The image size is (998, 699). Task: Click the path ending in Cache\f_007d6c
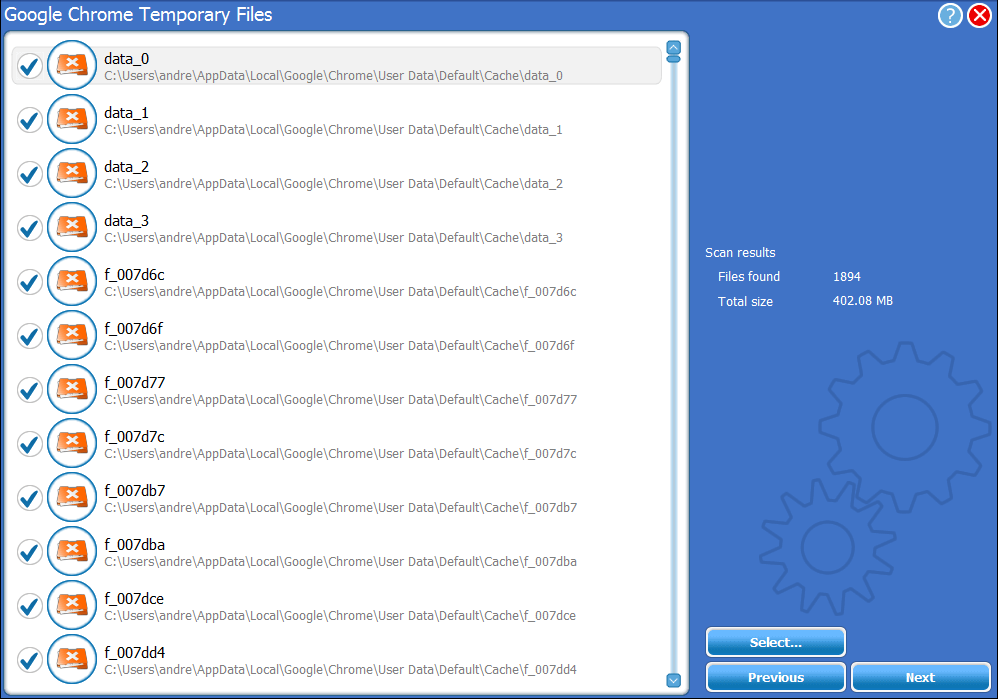coord(341,292)
